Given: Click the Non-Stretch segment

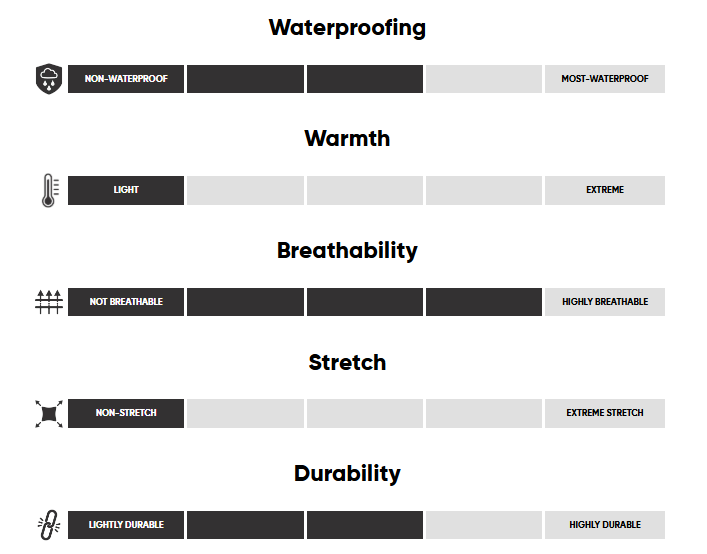Looking at the screenshot, I should pos(126,413).
